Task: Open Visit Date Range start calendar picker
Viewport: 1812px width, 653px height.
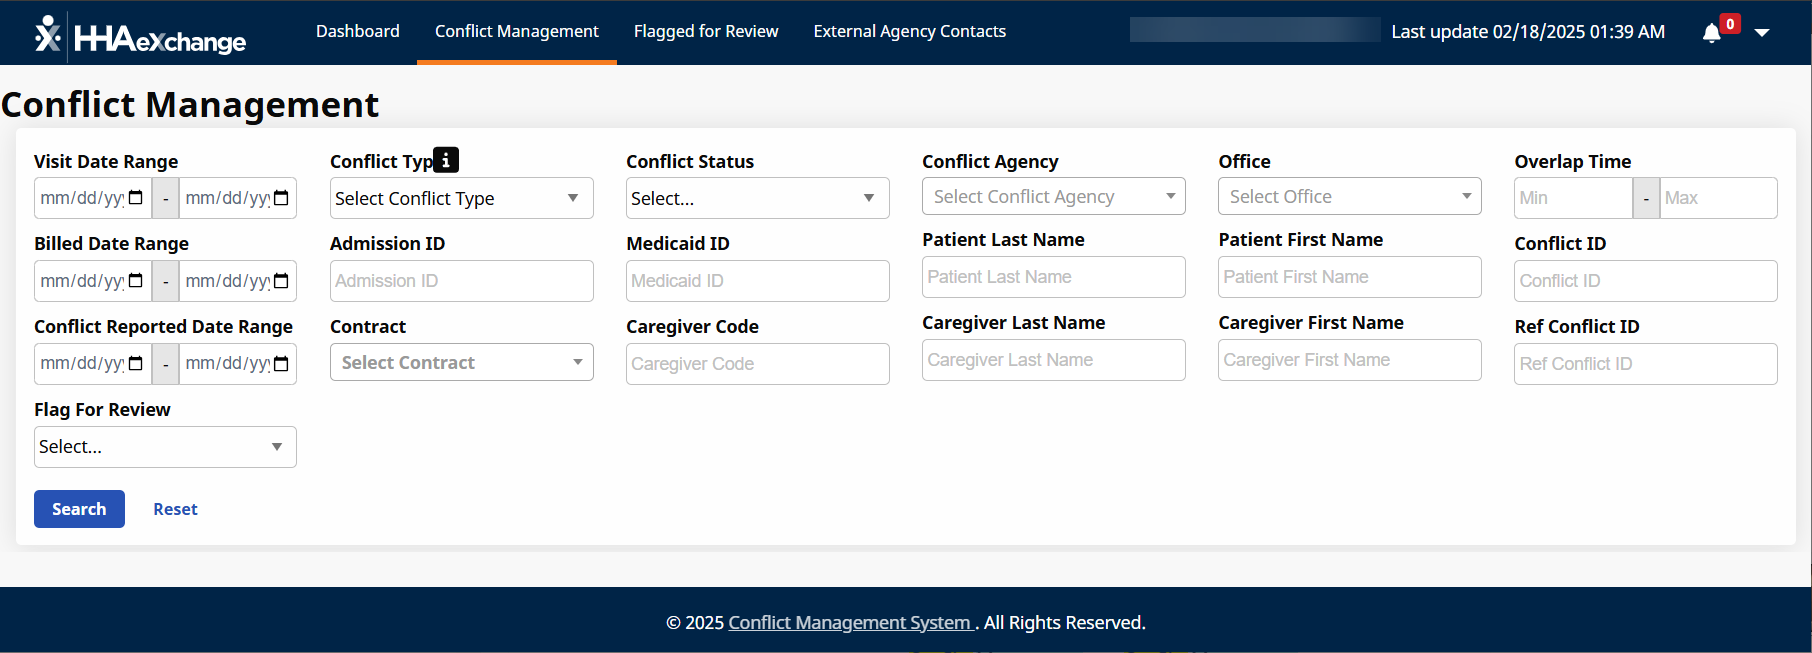Action: click(136, 198)
